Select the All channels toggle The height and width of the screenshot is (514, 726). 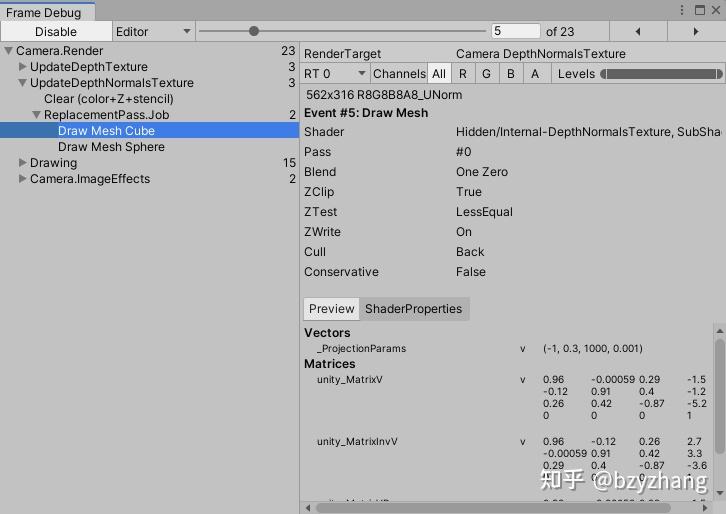click(x=439, y=74)
